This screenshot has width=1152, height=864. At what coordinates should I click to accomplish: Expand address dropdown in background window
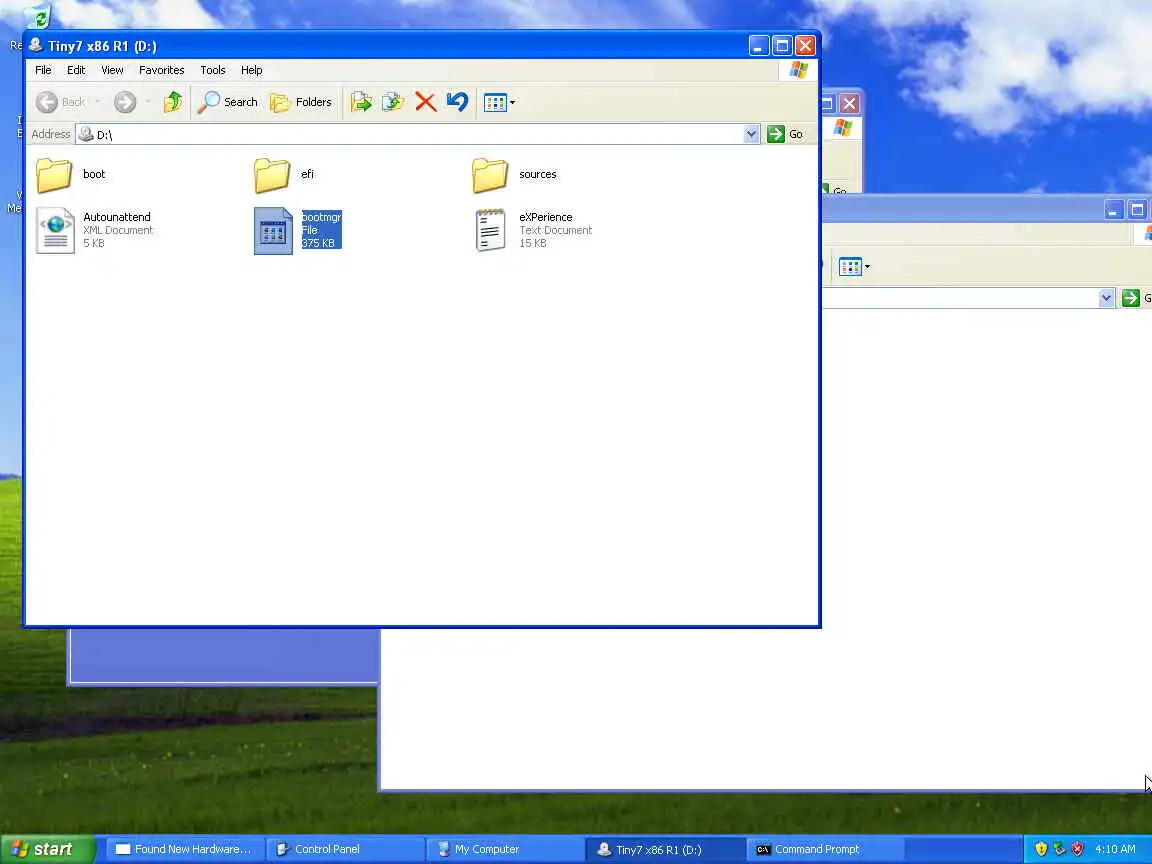[1106, 298]
